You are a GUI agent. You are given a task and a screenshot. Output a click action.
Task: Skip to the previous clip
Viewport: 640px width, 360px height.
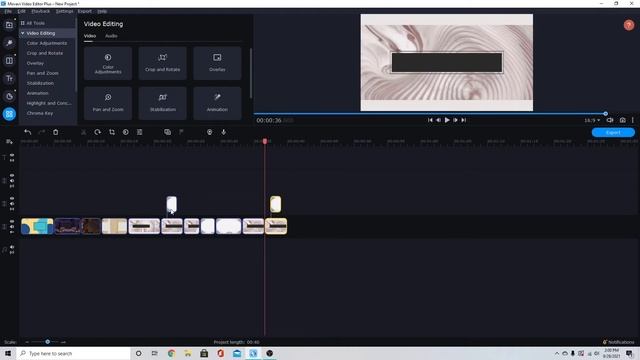[x=430, y=120]
